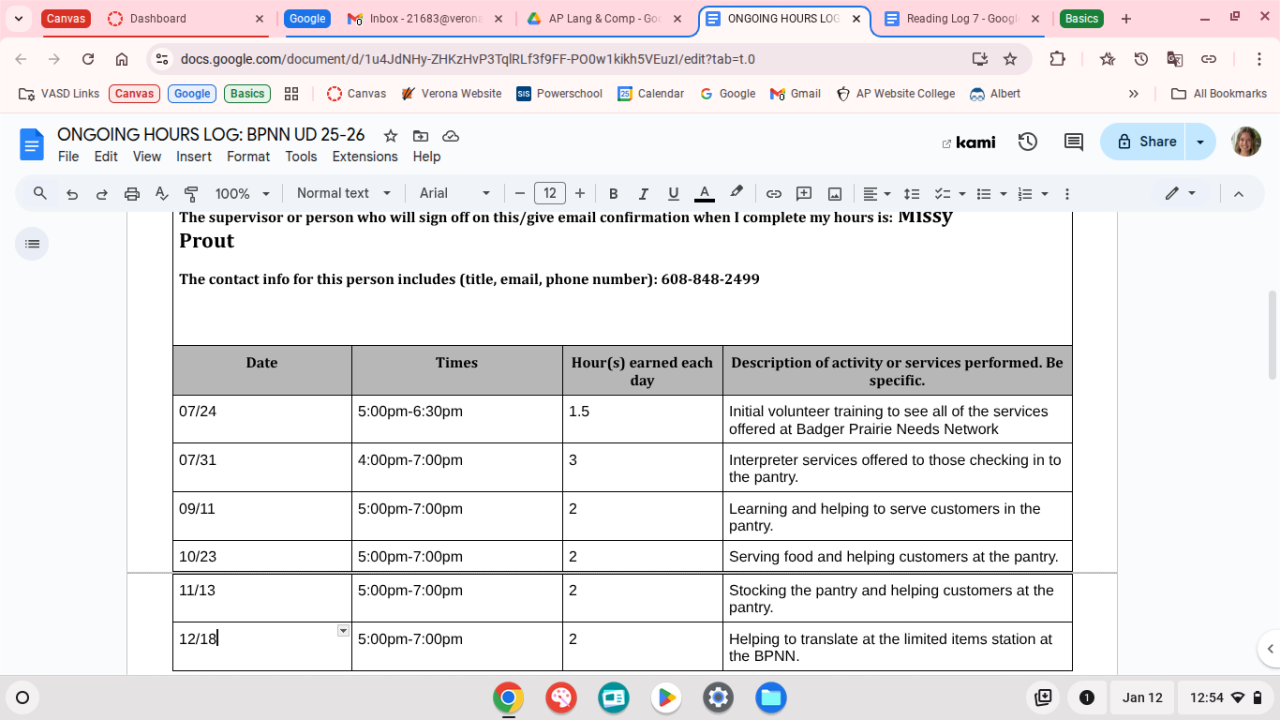Switch to the Reading Log 7 tab
The height and width of the screenshot is (720, 1280).
click(x=959, y=19)
